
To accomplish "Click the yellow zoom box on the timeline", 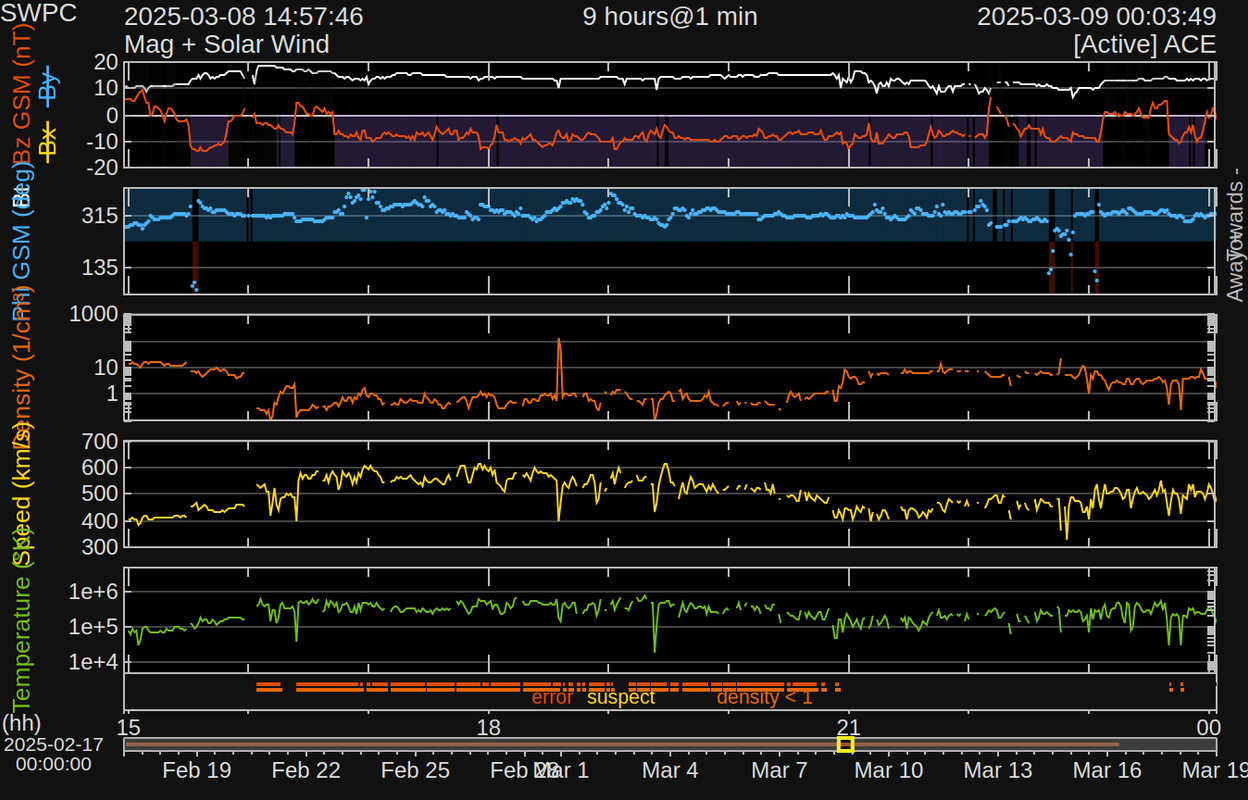I will [845, 745].
